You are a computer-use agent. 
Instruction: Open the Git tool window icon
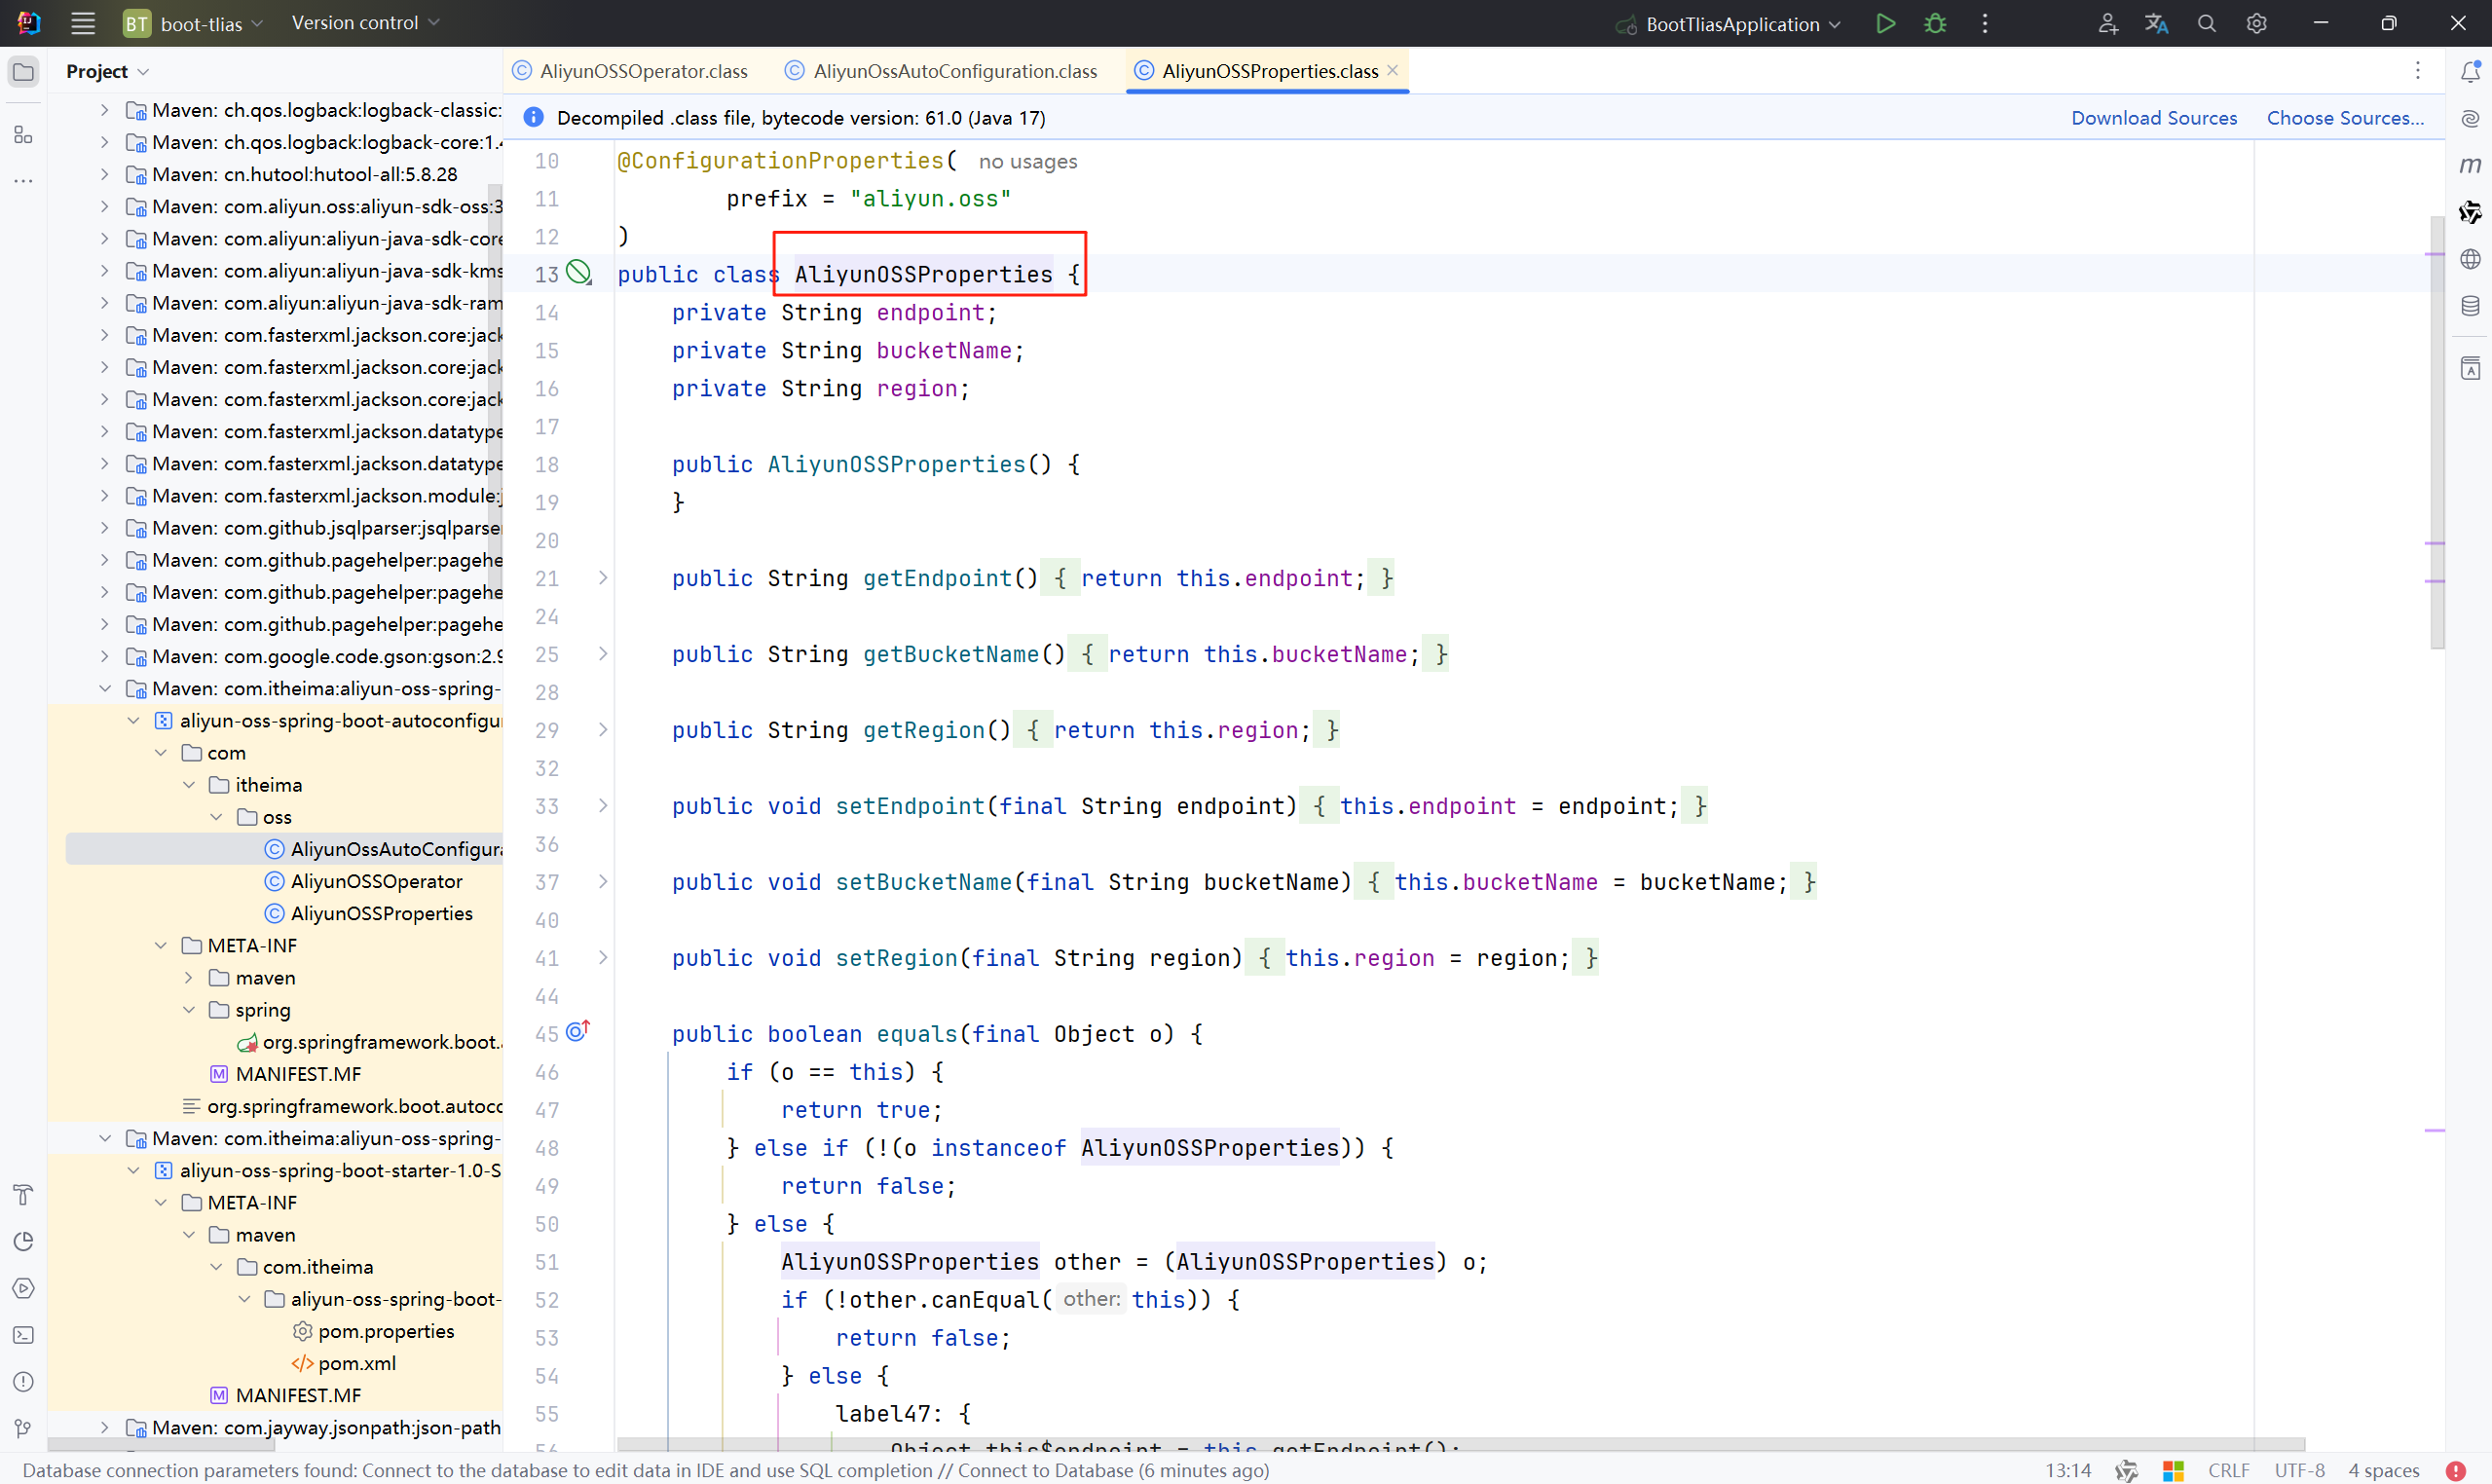pos(23,1428)
